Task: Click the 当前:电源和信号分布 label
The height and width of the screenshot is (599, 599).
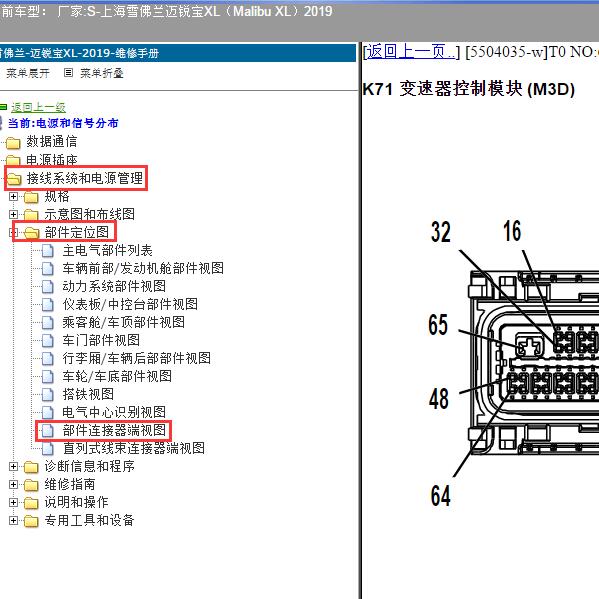Action: 63,123
